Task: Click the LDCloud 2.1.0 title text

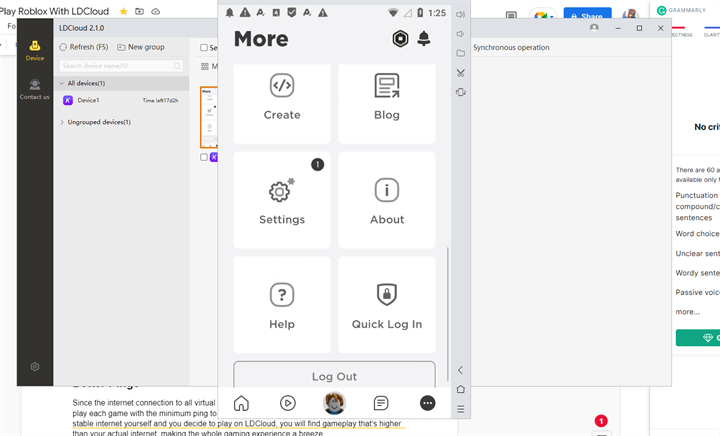Action: pyautogui.click(x=81, y=28)
